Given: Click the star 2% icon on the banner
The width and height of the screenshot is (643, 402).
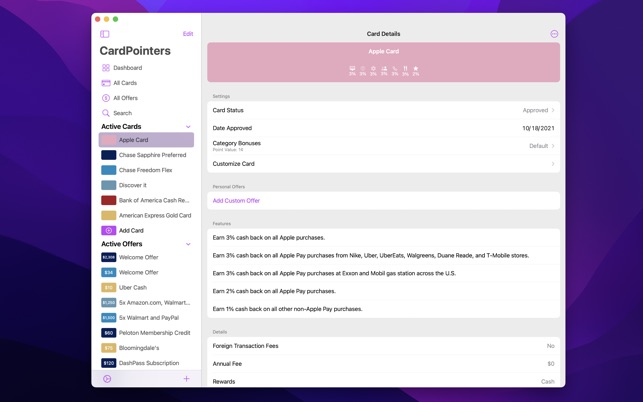Looking at the screenshot, I should click(416, 69).
